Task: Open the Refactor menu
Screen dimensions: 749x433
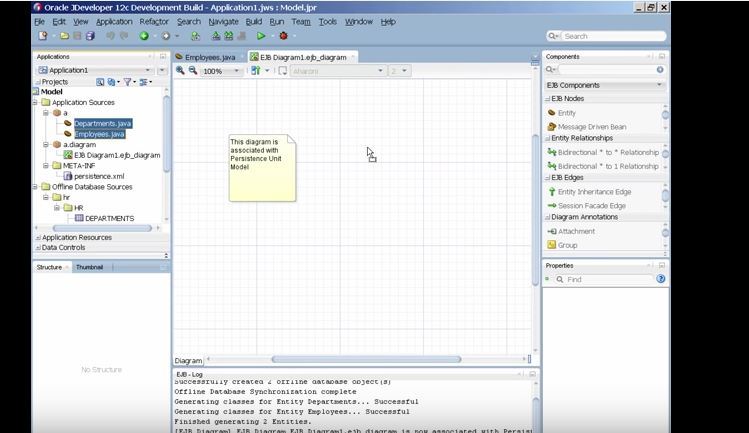Action: tap(154, 21)
